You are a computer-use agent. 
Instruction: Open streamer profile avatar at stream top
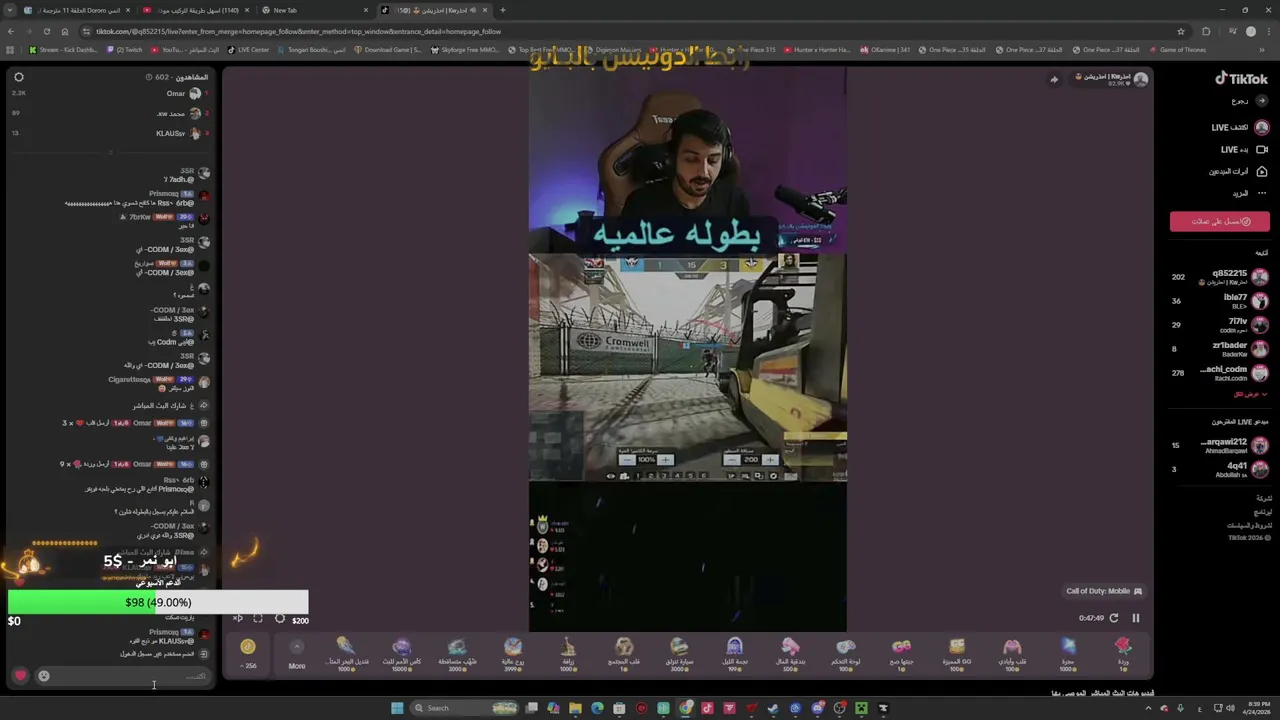pos(1140,79)
